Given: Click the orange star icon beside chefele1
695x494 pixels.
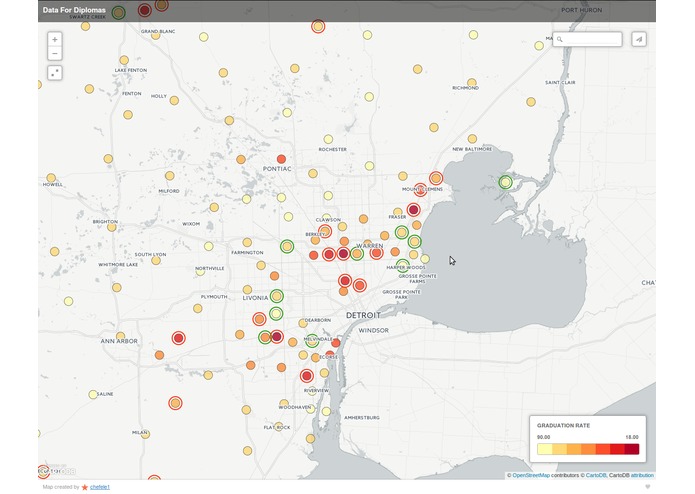Looking at the screenshot, I should tap(85, 487).
